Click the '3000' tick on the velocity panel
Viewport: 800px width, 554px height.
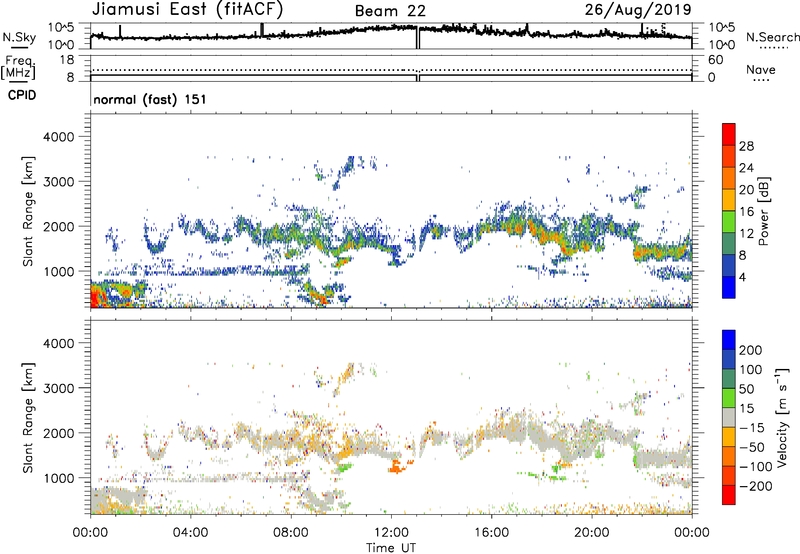[x=58, y=388]
